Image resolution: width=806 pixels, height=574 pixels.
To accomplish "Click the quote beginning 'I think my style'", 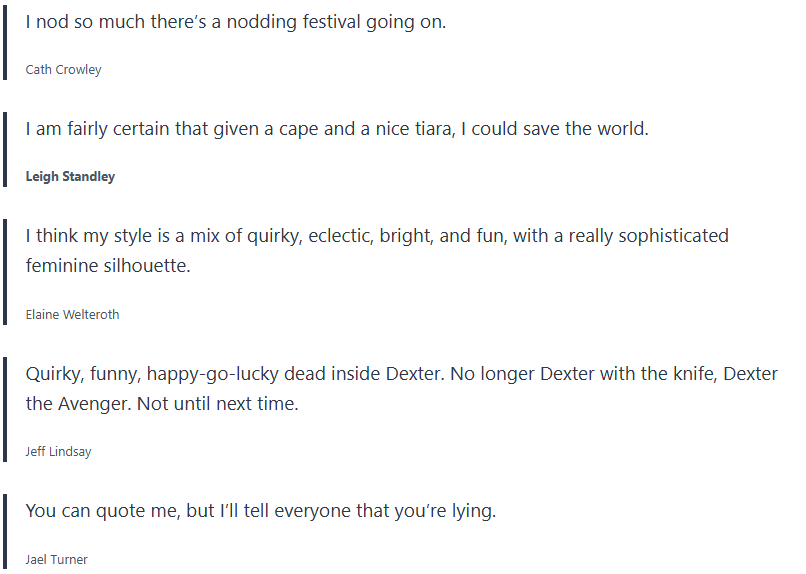I will [x=376, y=236].
